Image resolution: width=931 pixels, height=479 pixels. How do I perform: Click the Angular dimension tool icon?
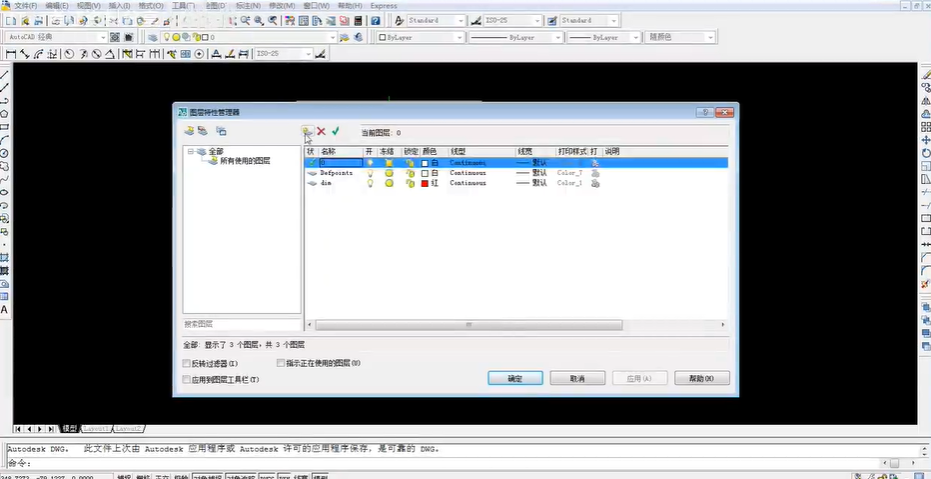coord(110,54)
